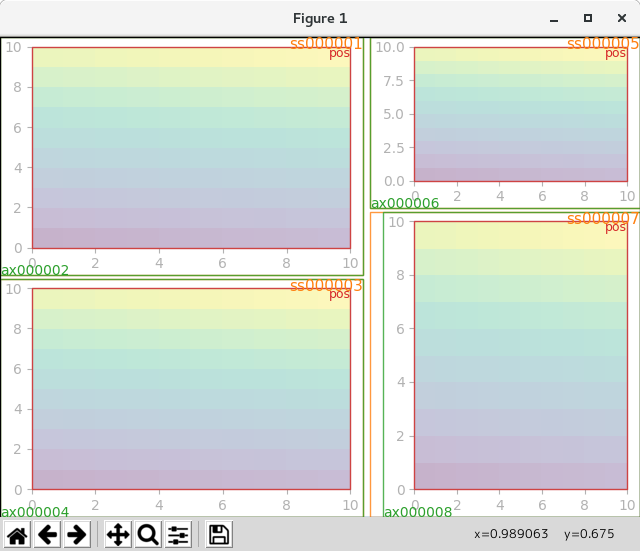Click the ax000002 green label
This screenshot has width=640, height=551.
pyautogui.click(x=35, y=270)
